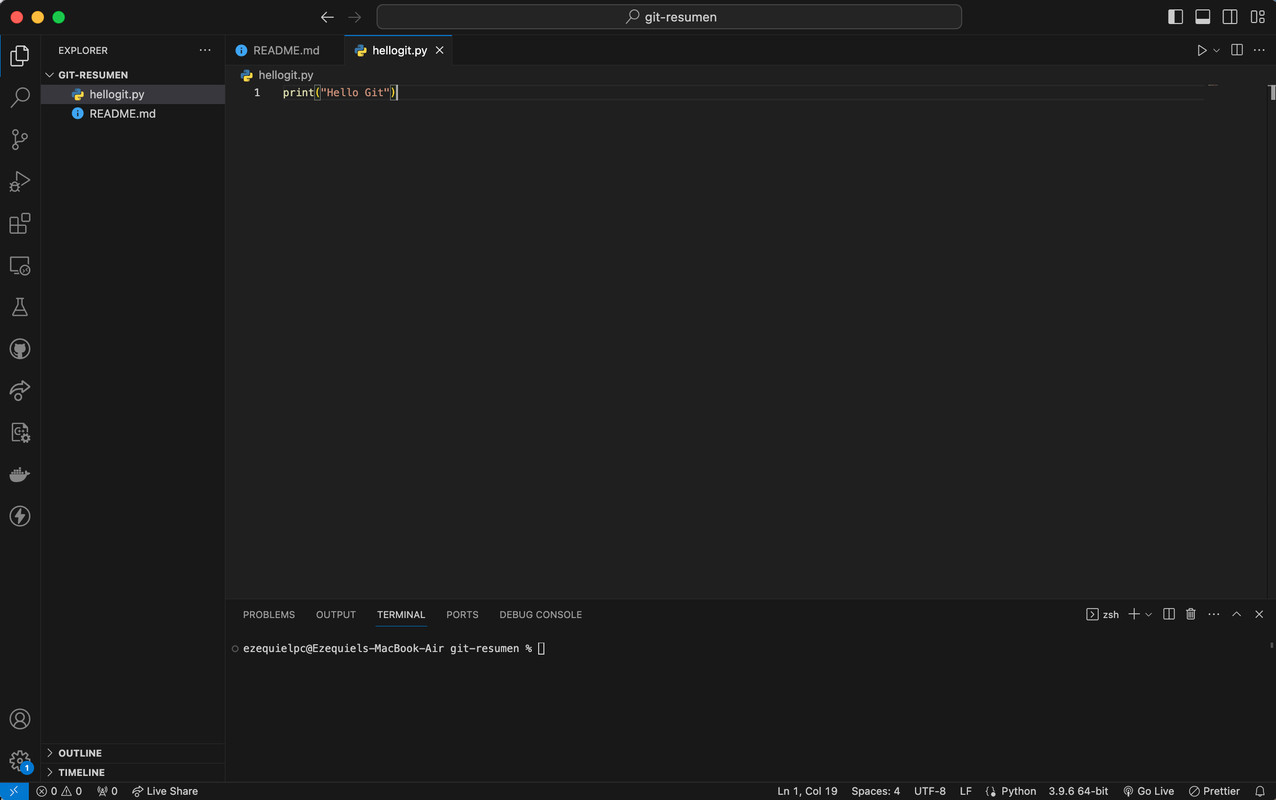
Task: Open the Manage gear menu
Action: [20, 761]
